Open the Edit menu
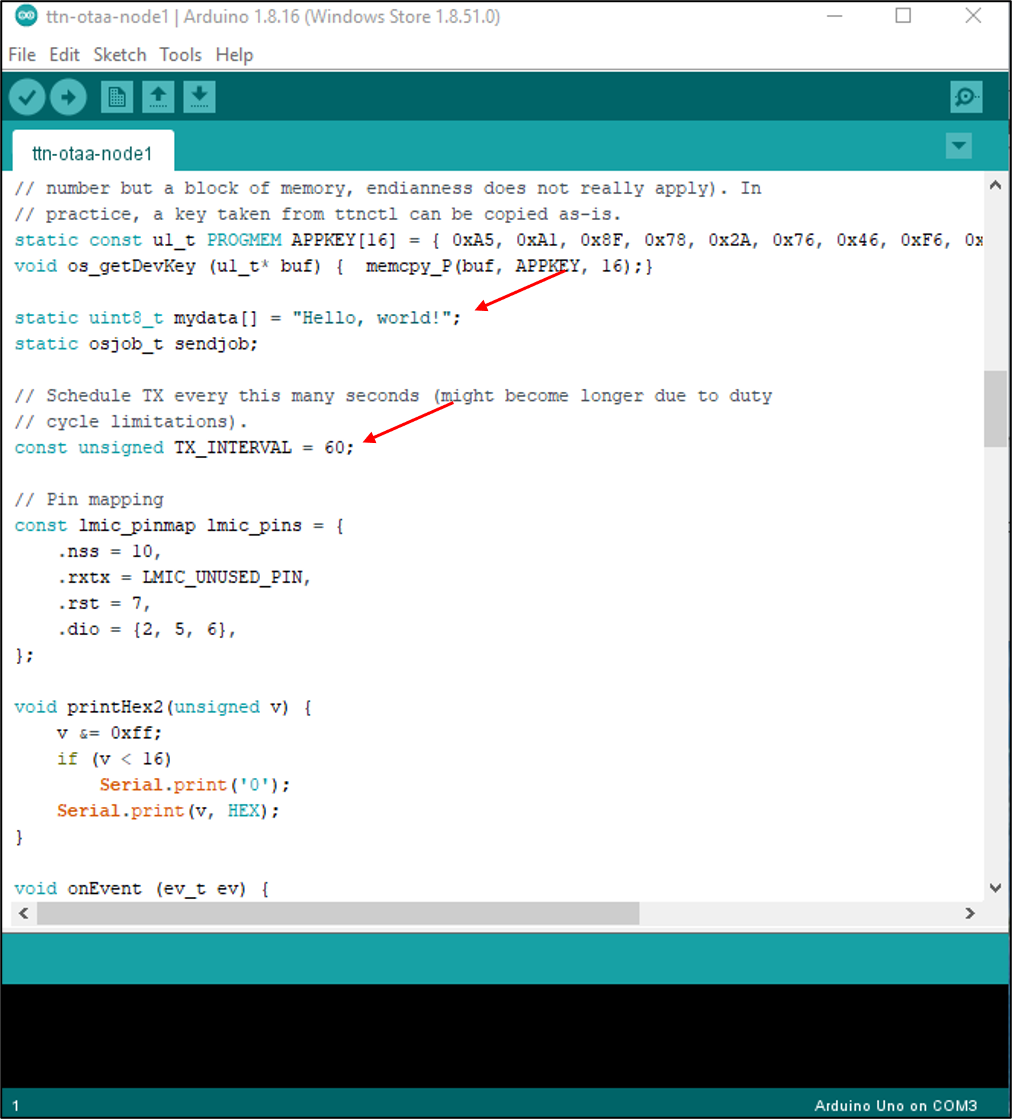Viewport: 1012px width, 1119px height. pos(64,55)
